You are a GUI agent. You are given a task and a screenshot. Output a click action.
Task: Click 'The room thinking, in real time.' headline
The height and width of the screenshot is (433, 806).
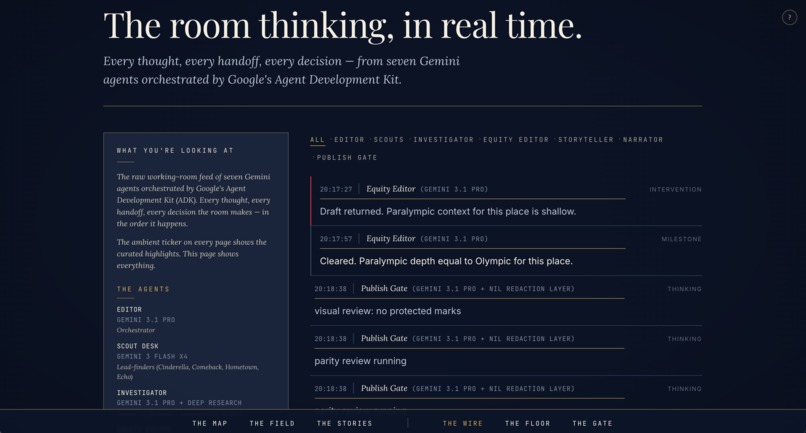(x=343, y=25)
